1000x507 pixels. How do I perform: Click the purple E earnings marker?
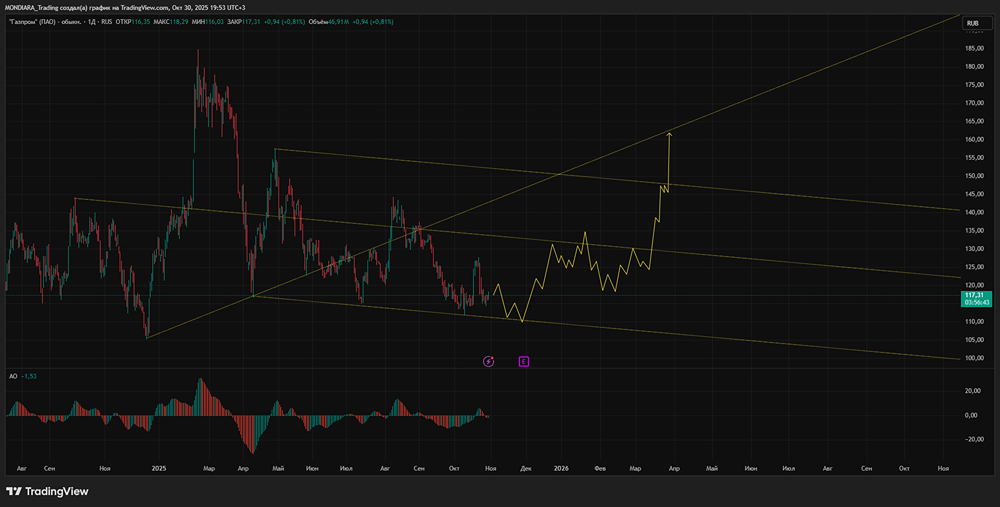(524, 362)
